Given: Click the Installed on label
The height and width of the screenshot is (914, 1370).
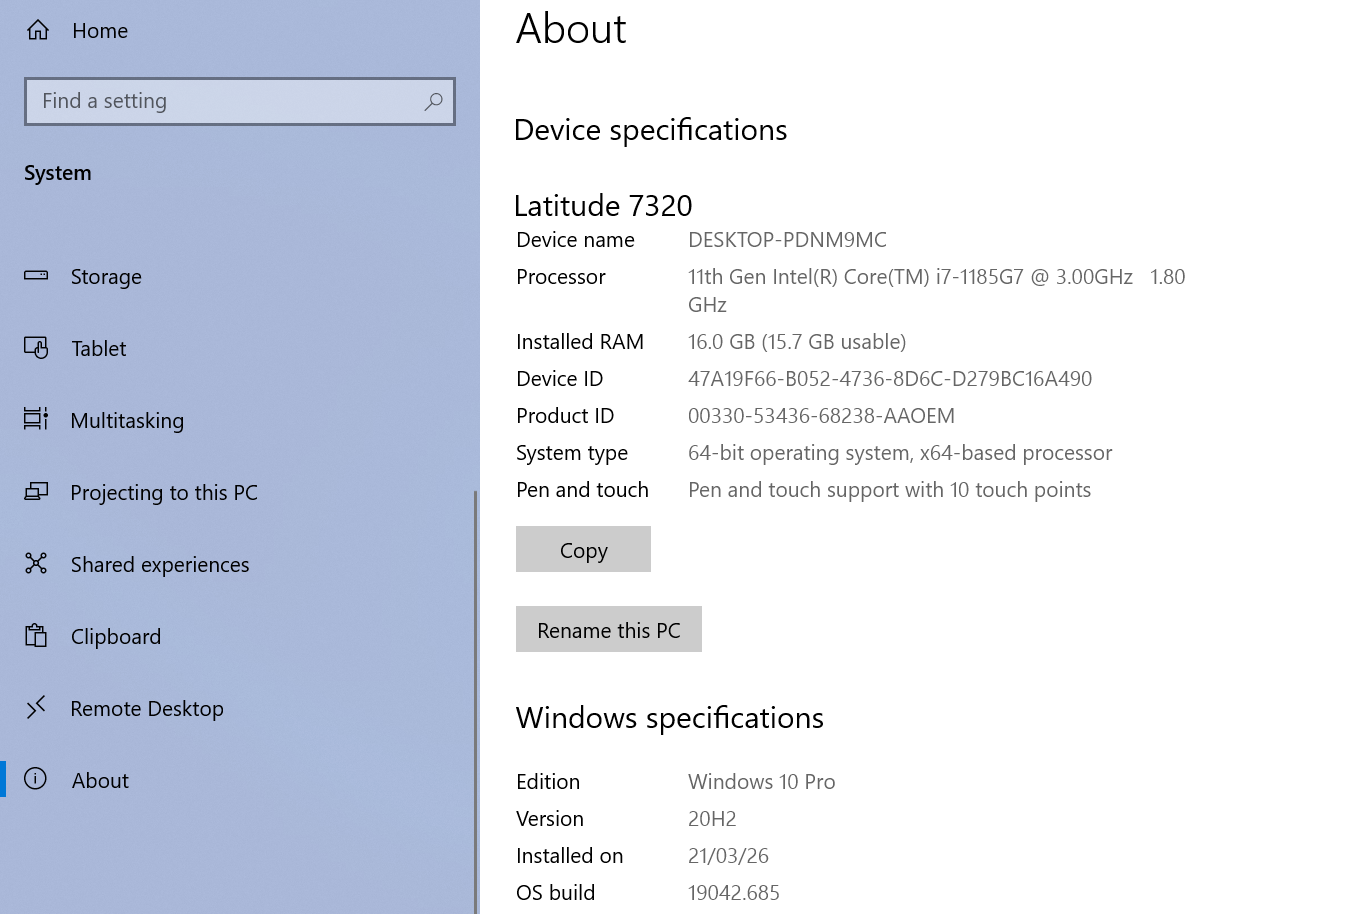Looking at the screenshot, I should [570, 856].
